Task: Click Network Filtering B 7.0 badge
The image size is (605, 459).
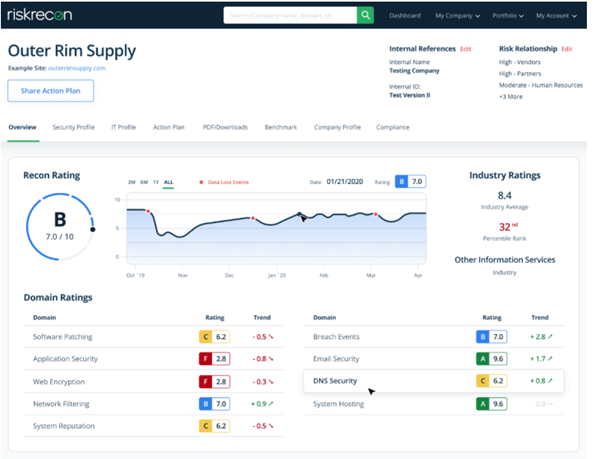Action: click(x=215, y=404)
